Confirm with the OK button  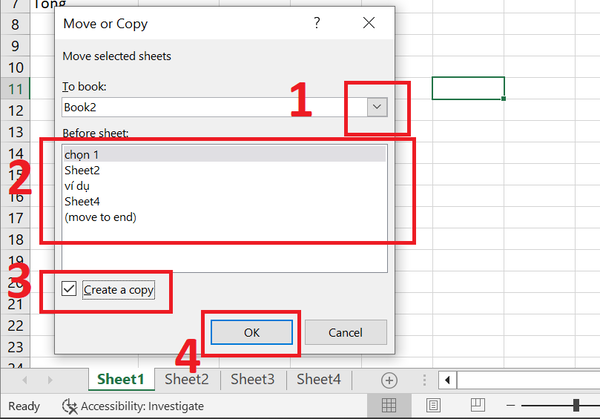click(x=251, y=333)
